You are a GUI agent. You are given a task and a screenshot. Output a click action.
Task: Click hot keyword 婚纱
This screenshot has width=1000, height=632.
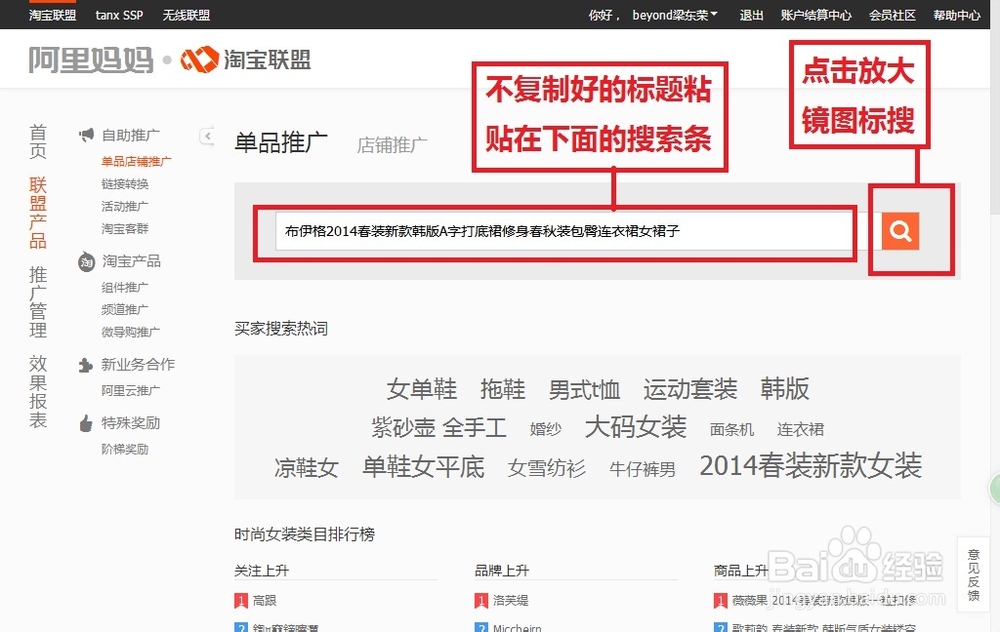pyautogui.click(x=545, y=429)
